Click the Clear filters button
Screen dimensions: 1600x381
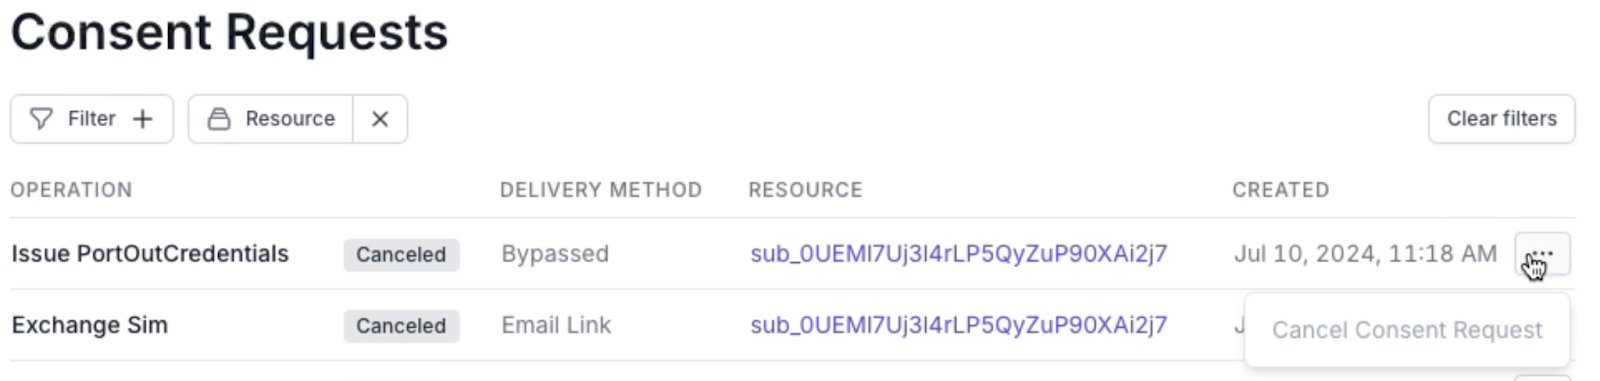1501,119
